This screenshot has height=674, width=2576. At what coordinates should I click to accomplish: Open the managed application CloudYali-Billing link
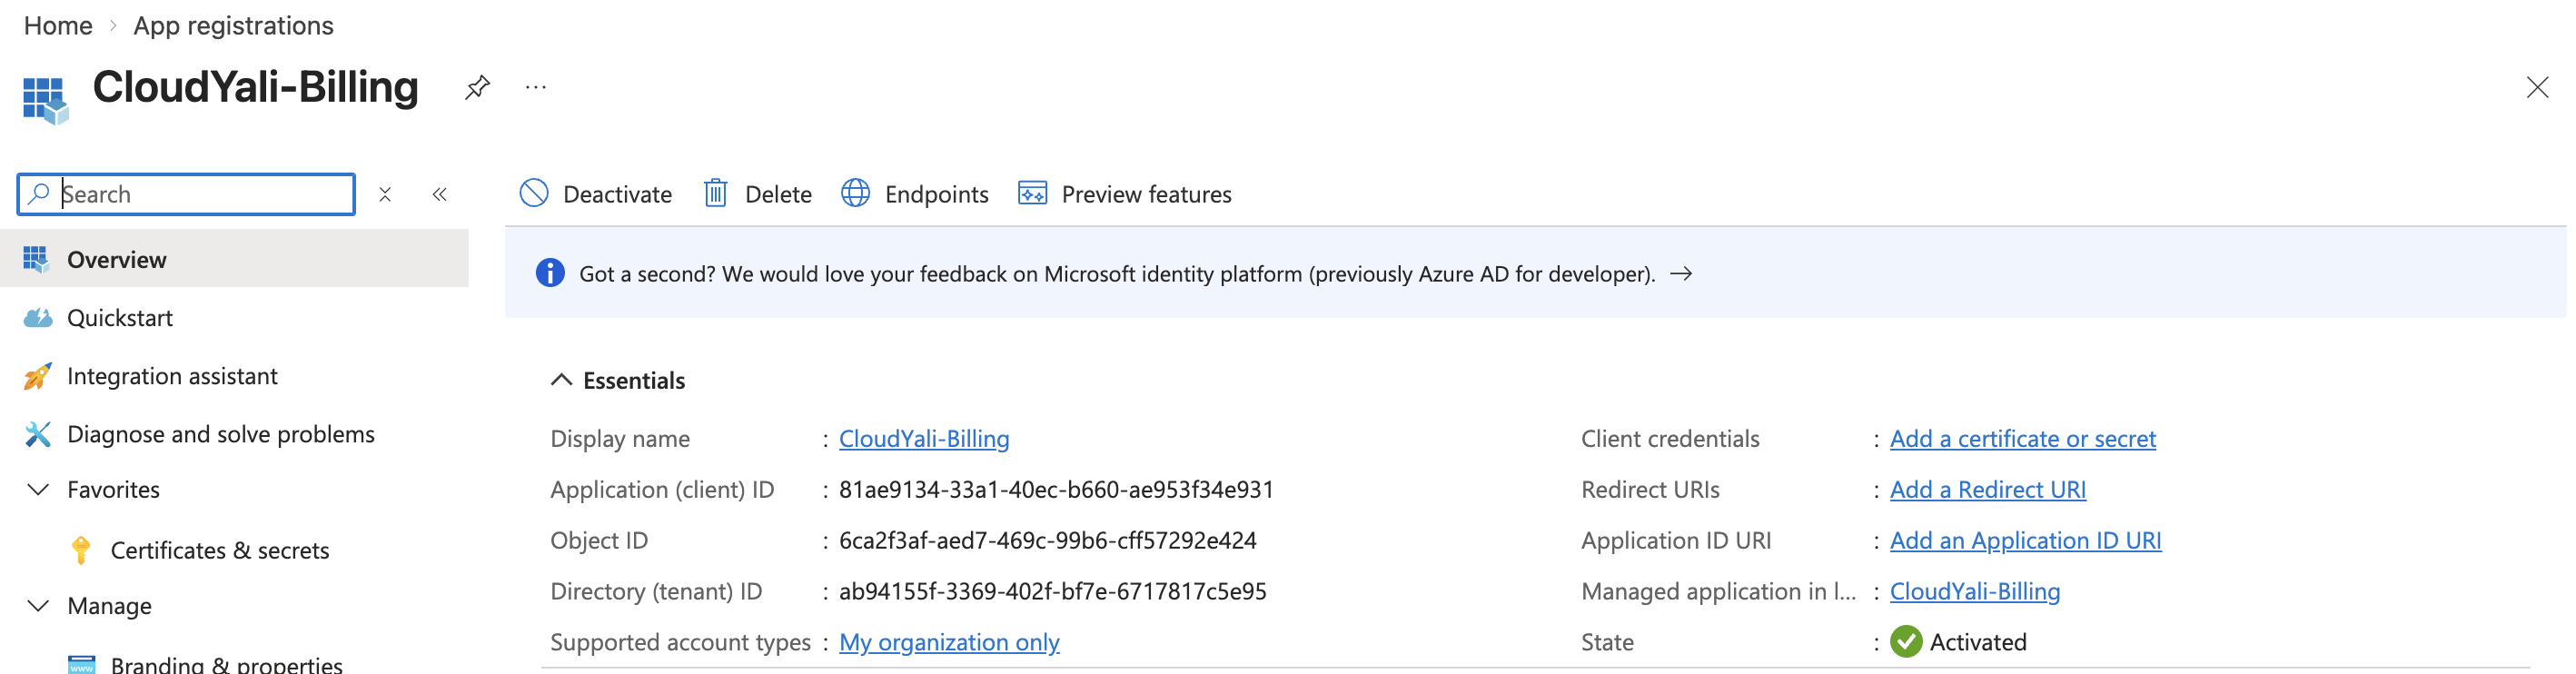1974,592
